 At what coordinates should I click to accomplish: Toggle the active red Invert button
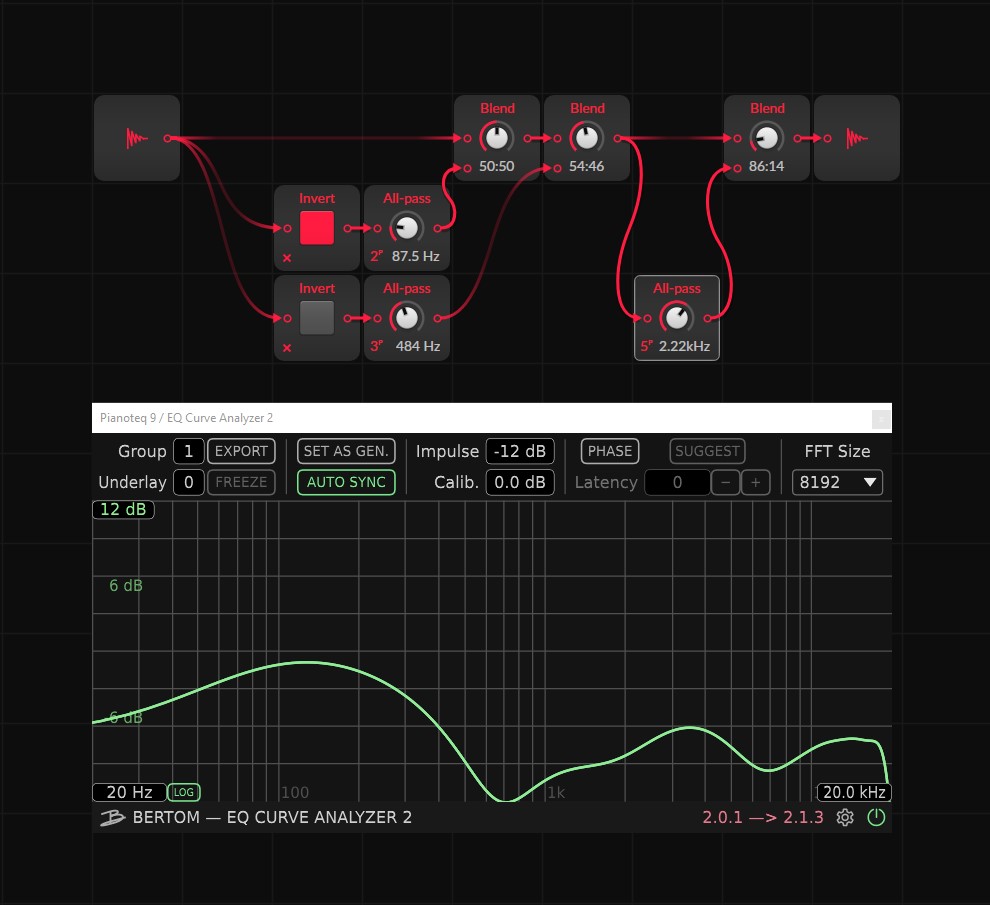coord(317,228)
